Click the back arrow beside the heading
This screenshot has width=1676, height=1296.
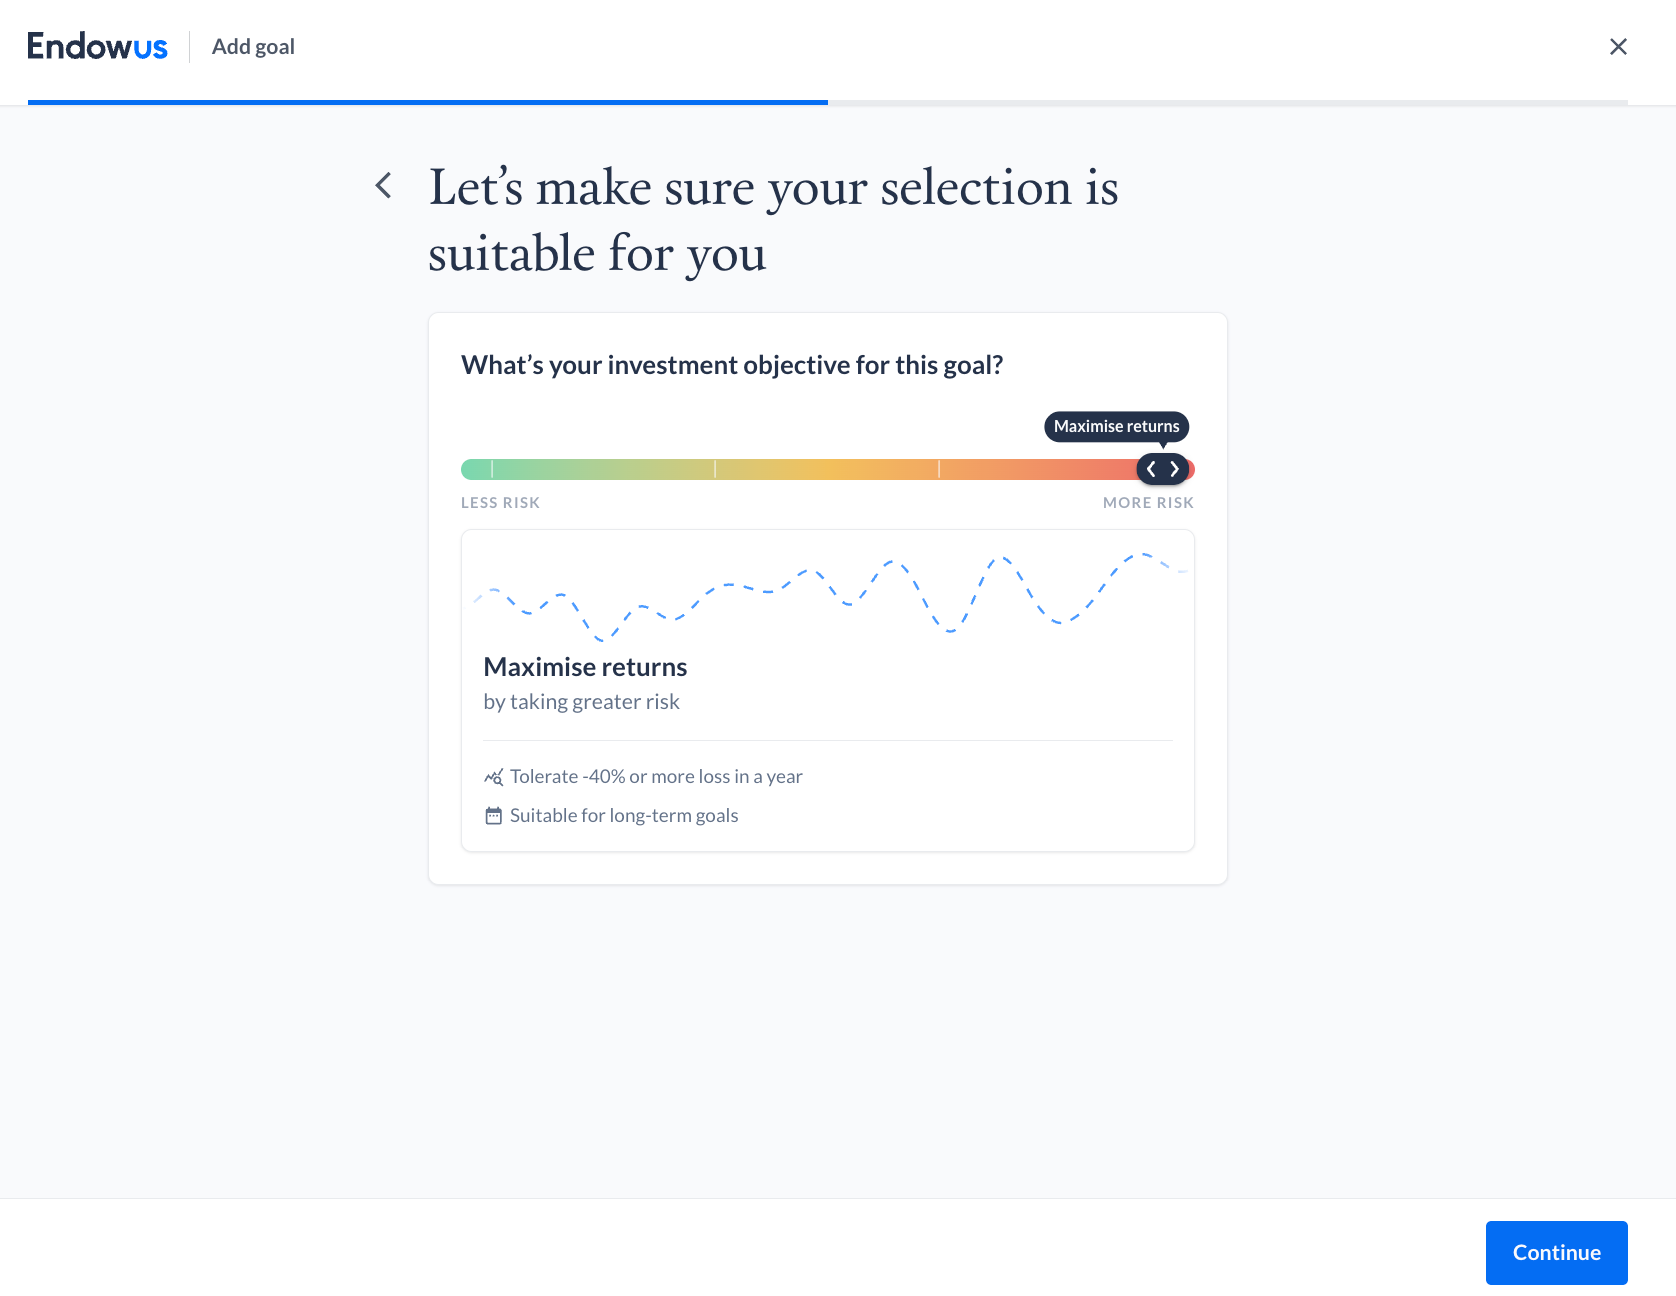(x=383, y=185)
